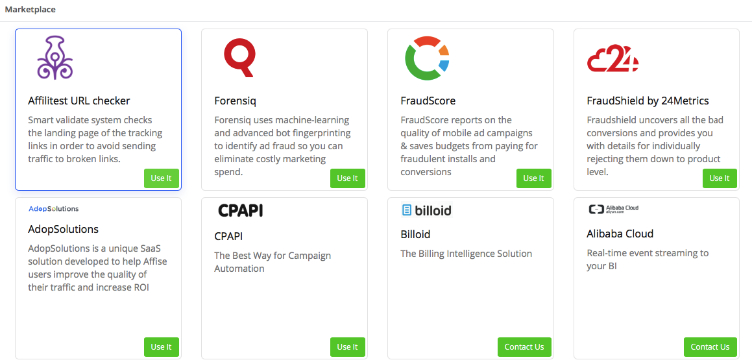Click Use It on the AdopSolutions card
752x362 pixels.
click(x=161, y=347)
